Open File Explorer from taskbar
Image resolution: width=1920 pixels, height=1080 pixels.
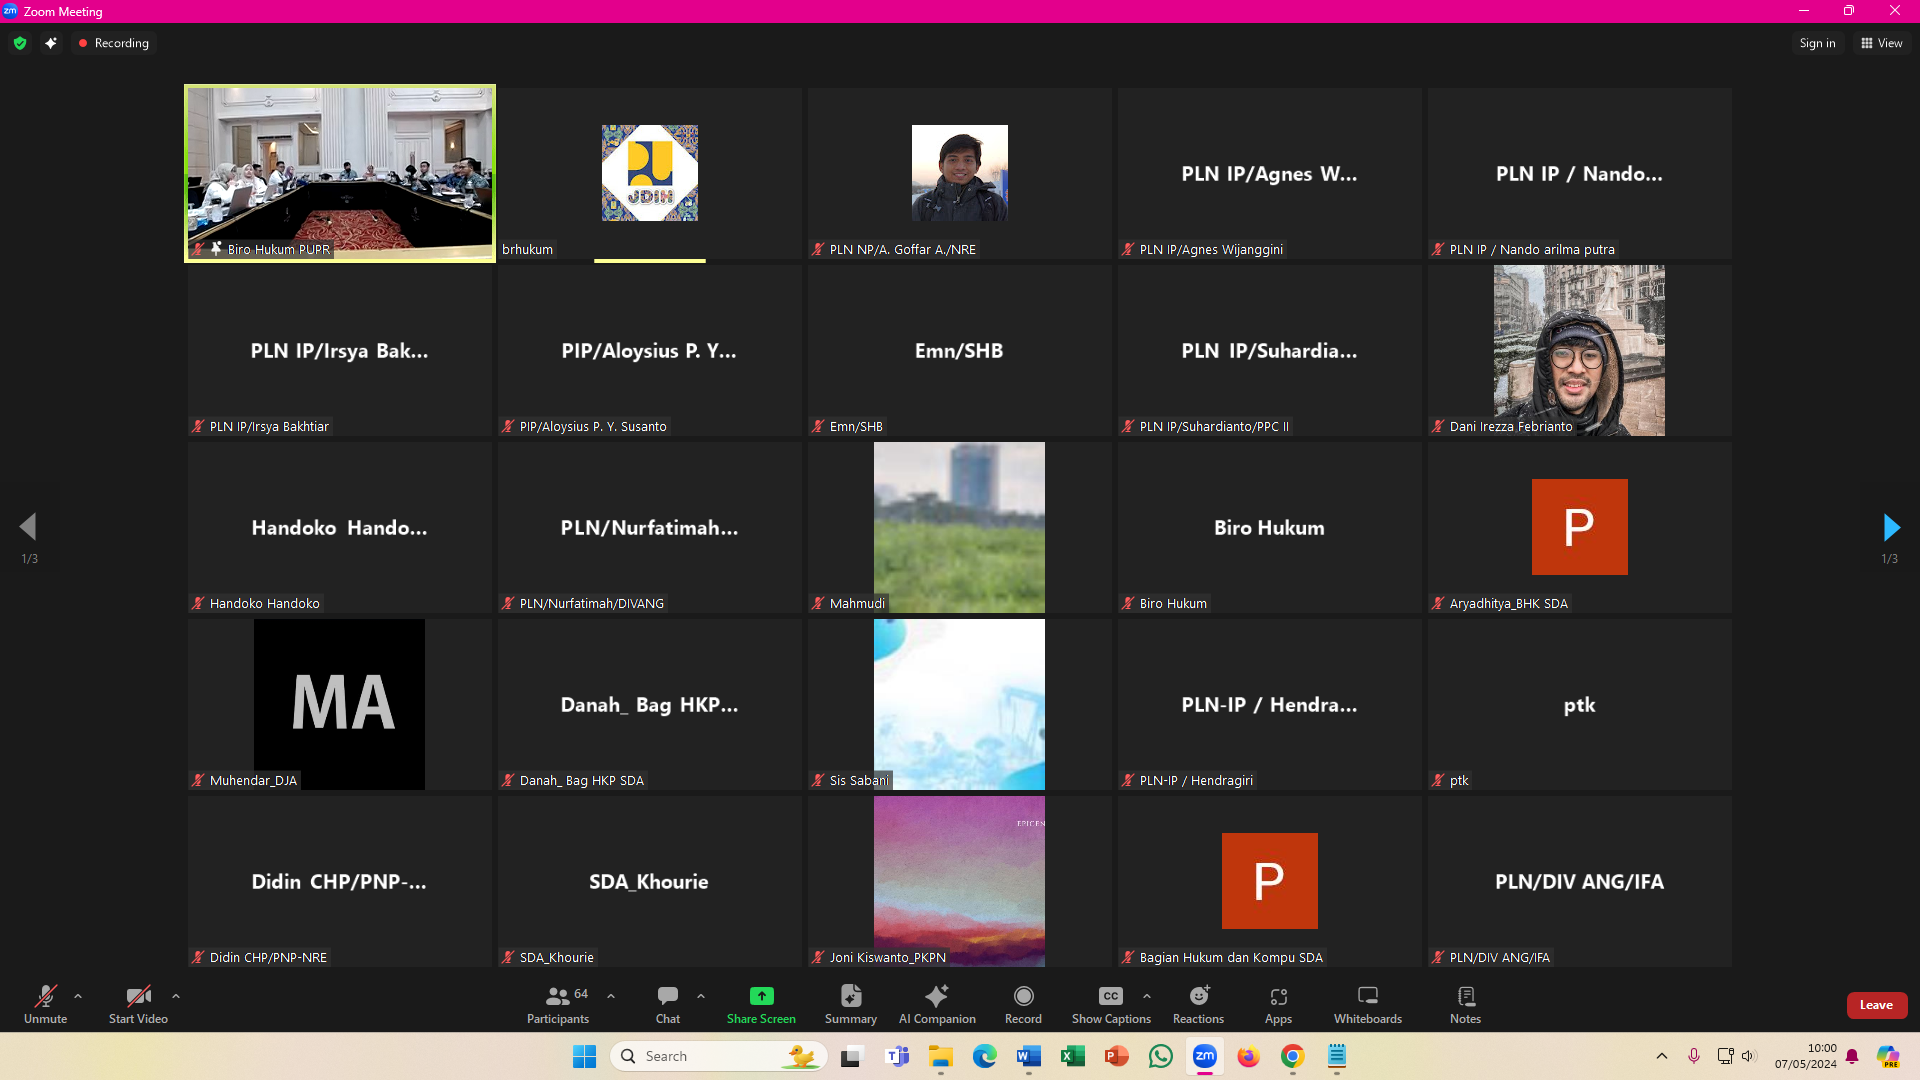click(941, 1056)
